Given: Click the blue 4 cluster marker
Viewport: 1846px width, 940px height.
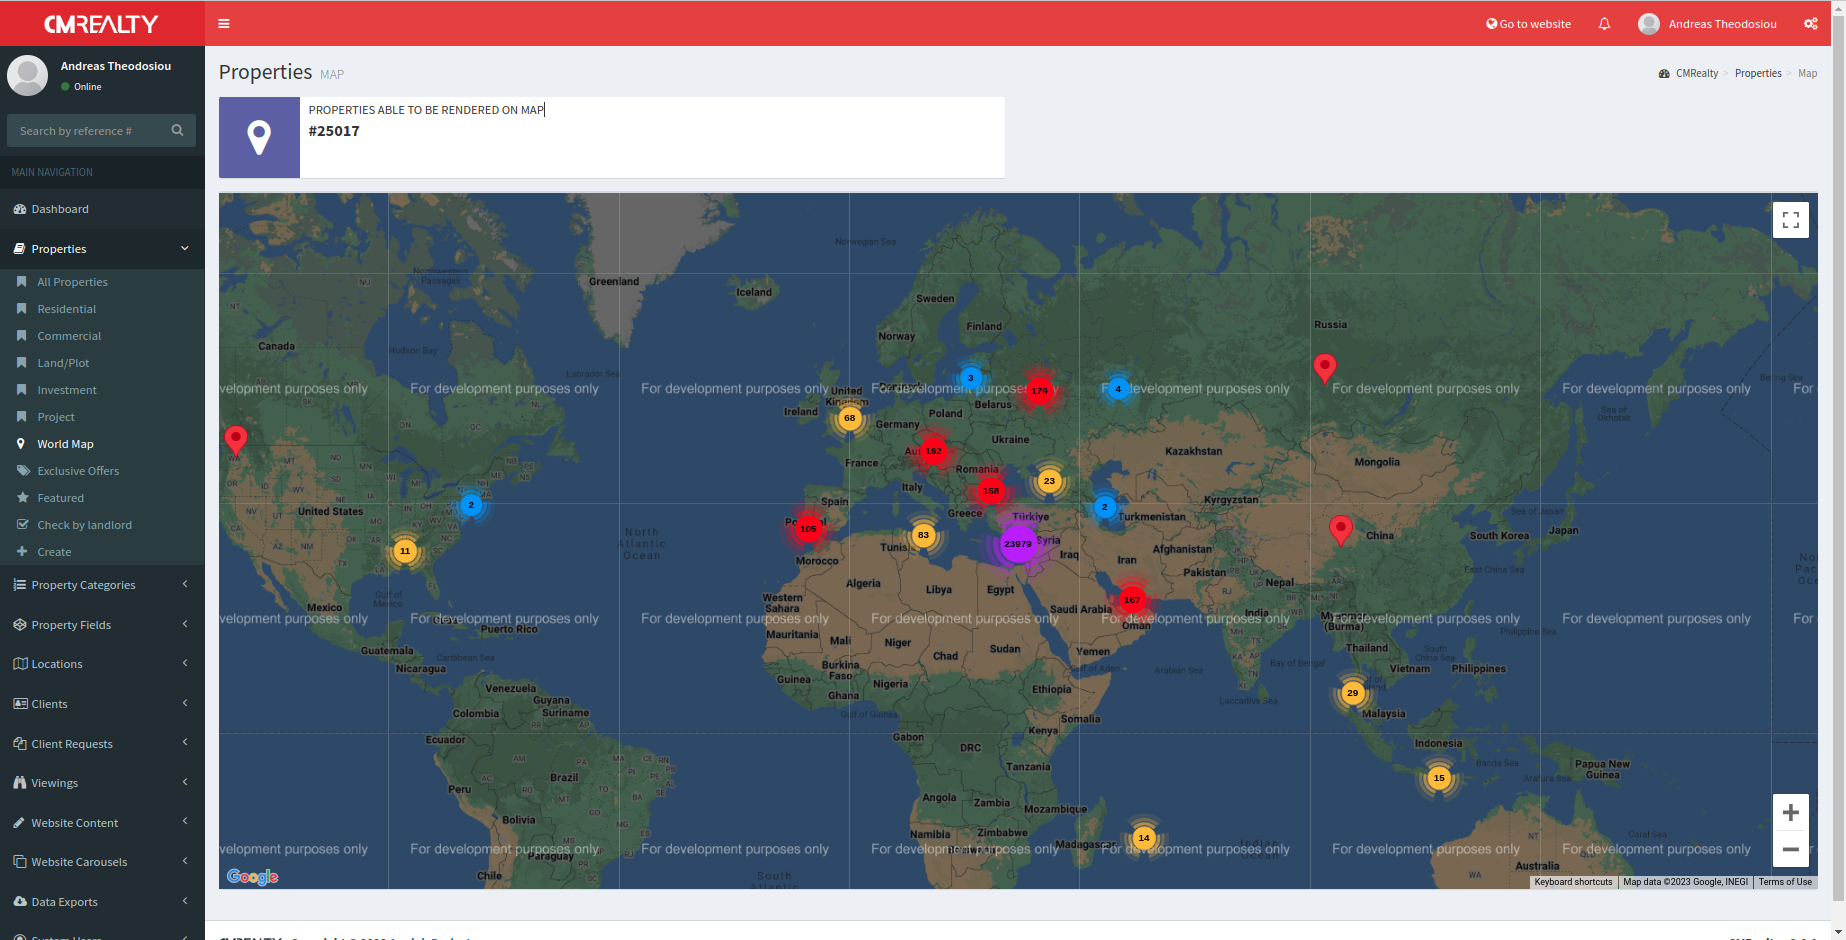Looking at the screenshot, I should (x=1118, y=389).
